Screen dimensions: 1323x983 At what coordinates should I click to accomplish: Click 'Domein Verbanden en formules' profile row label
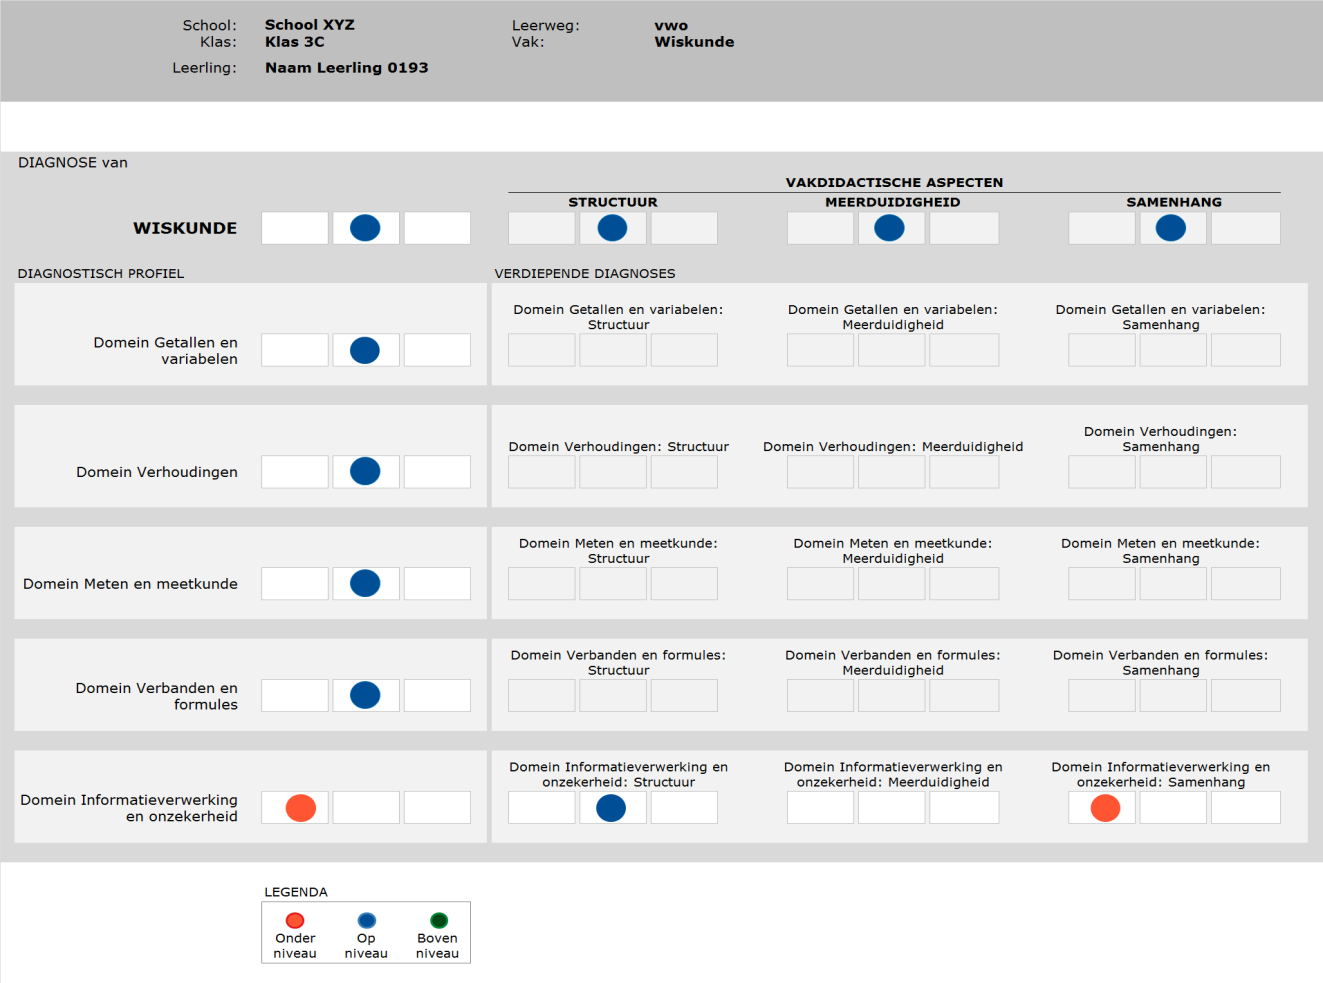[157, 696]
